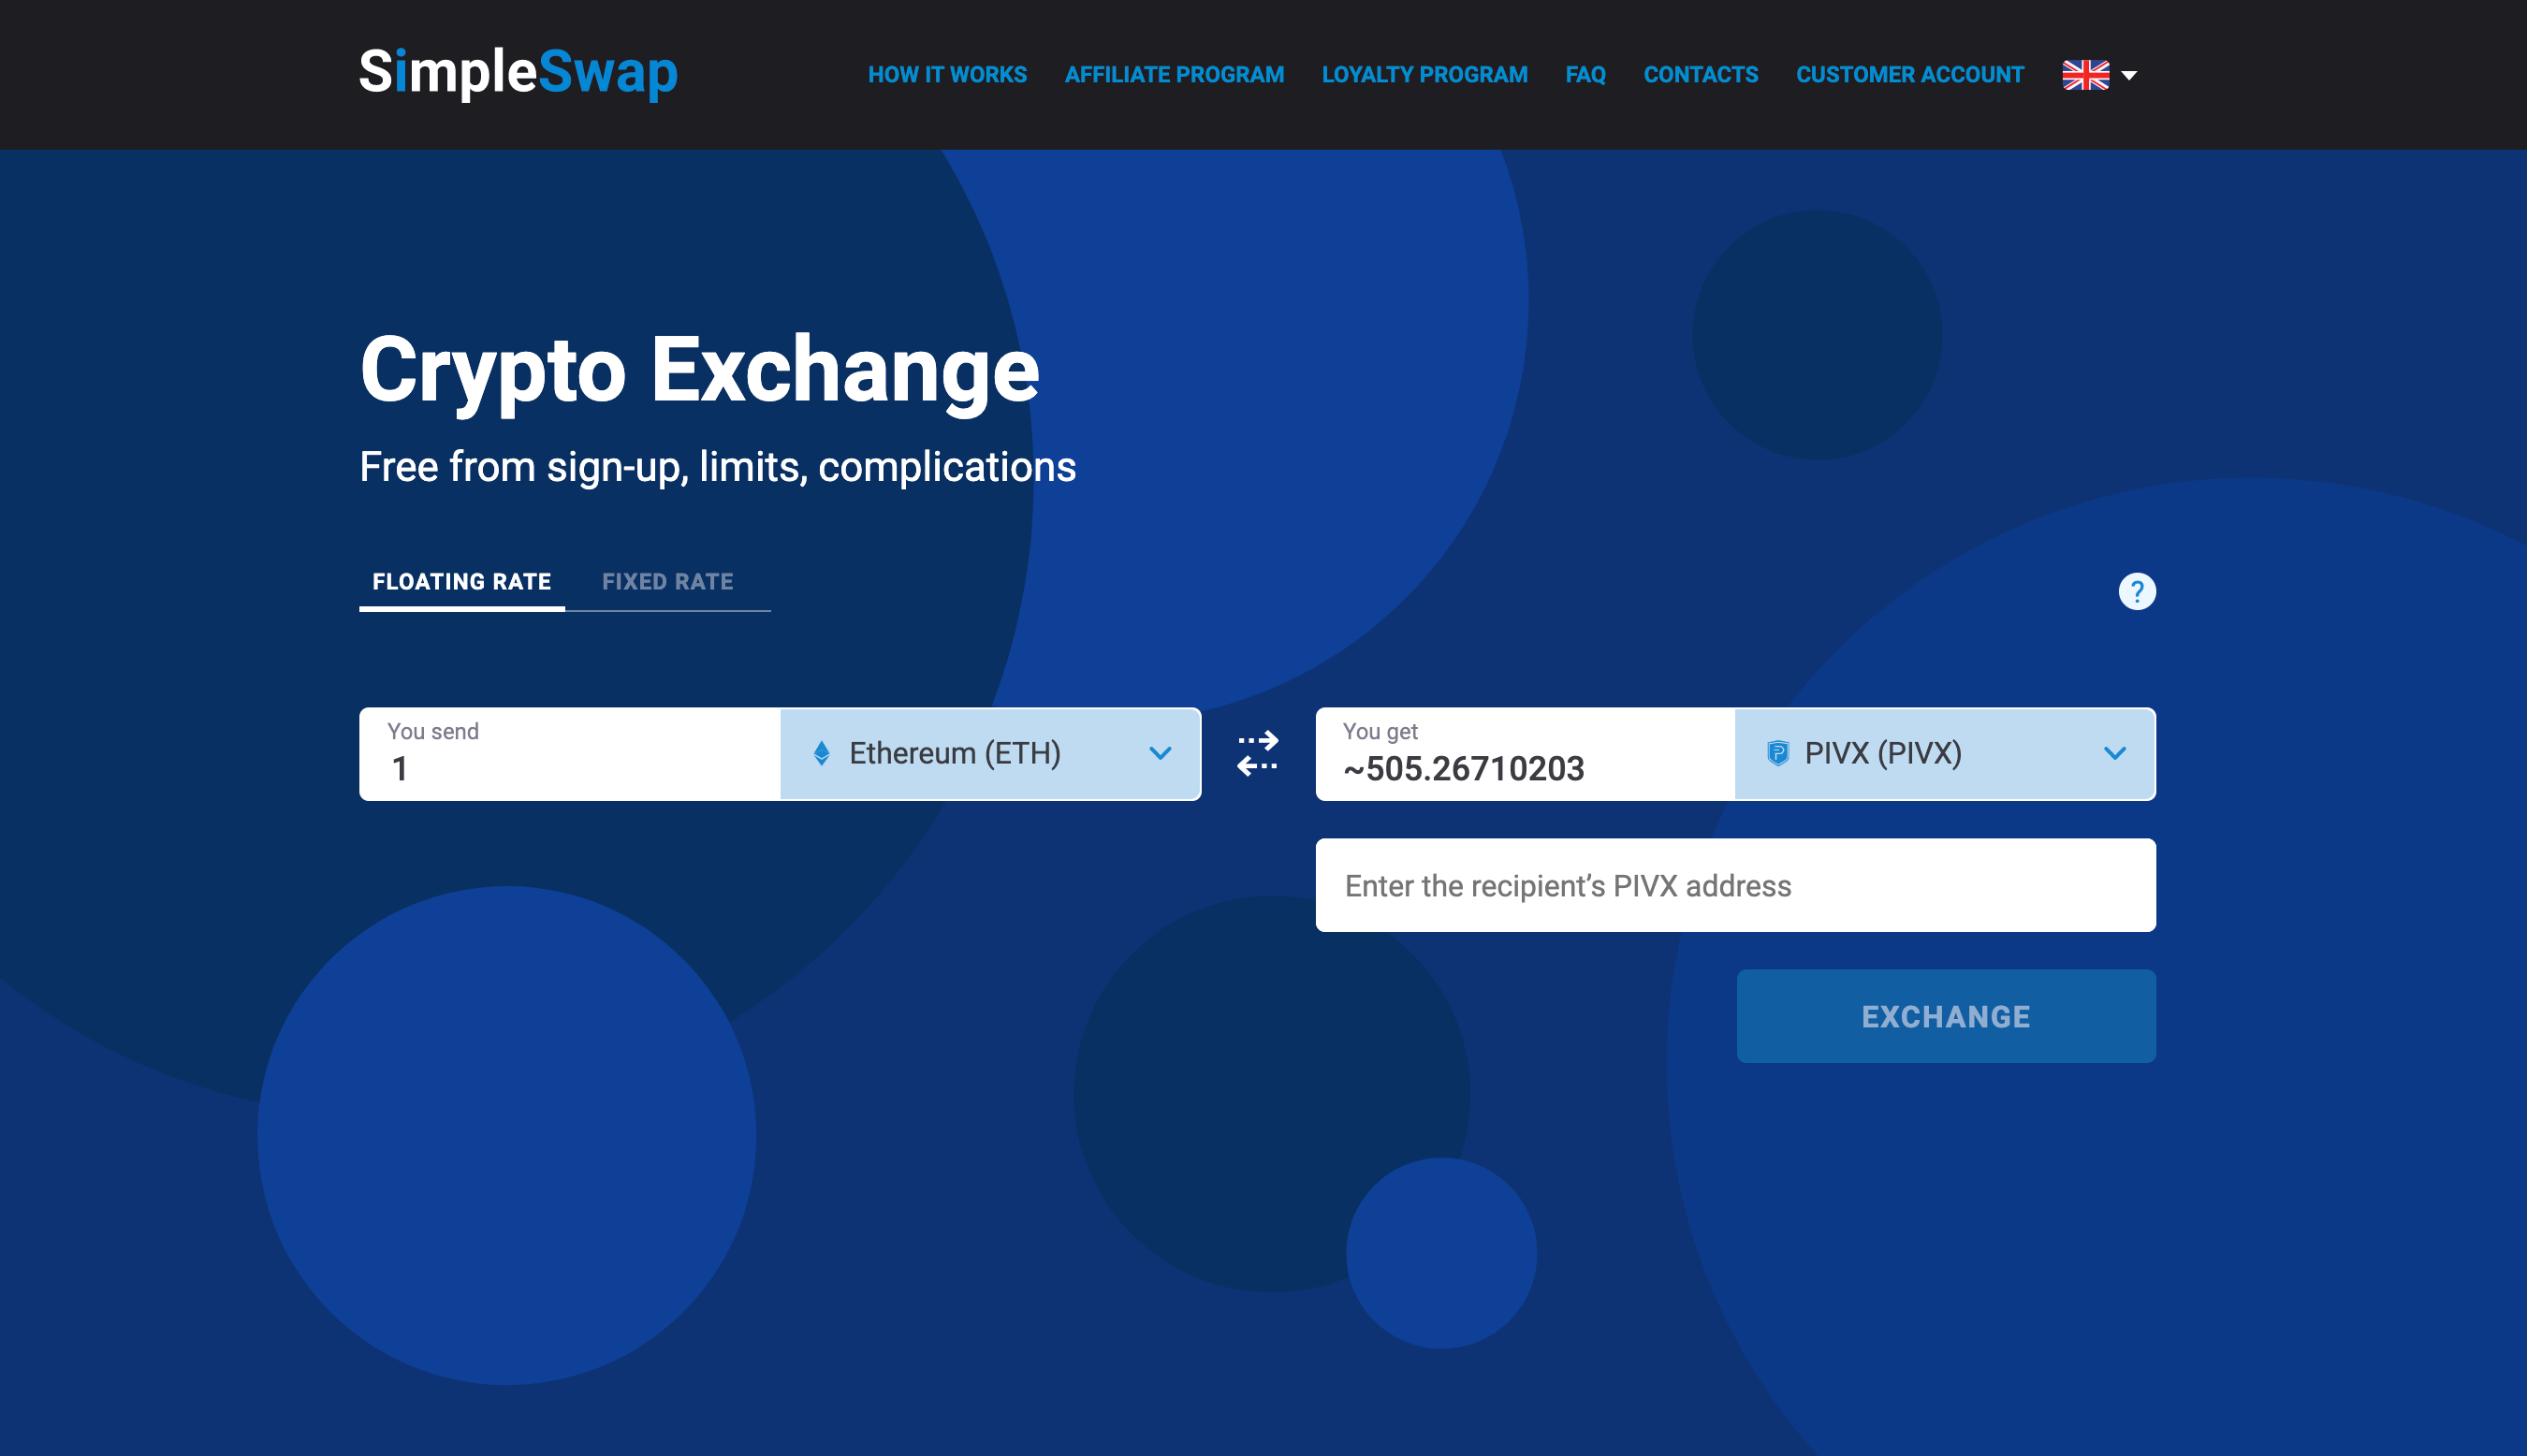This screenshot has height=1456, width=2527.
Task: Click the recipient's PIVX address field
Action: click(x=1735, y=886)
